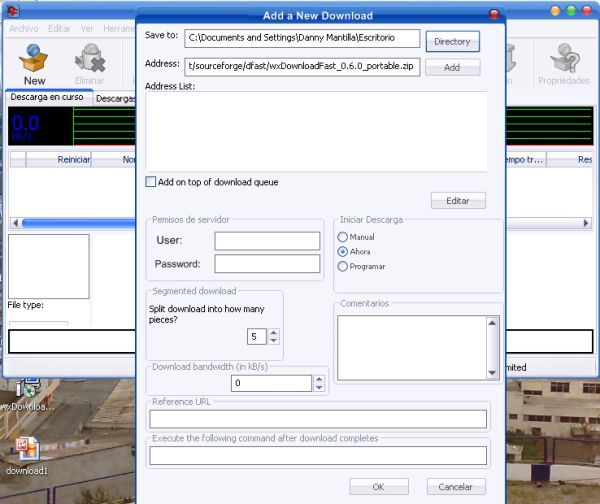
Task: Click the Add address button
Action: [x=452, y=67]
